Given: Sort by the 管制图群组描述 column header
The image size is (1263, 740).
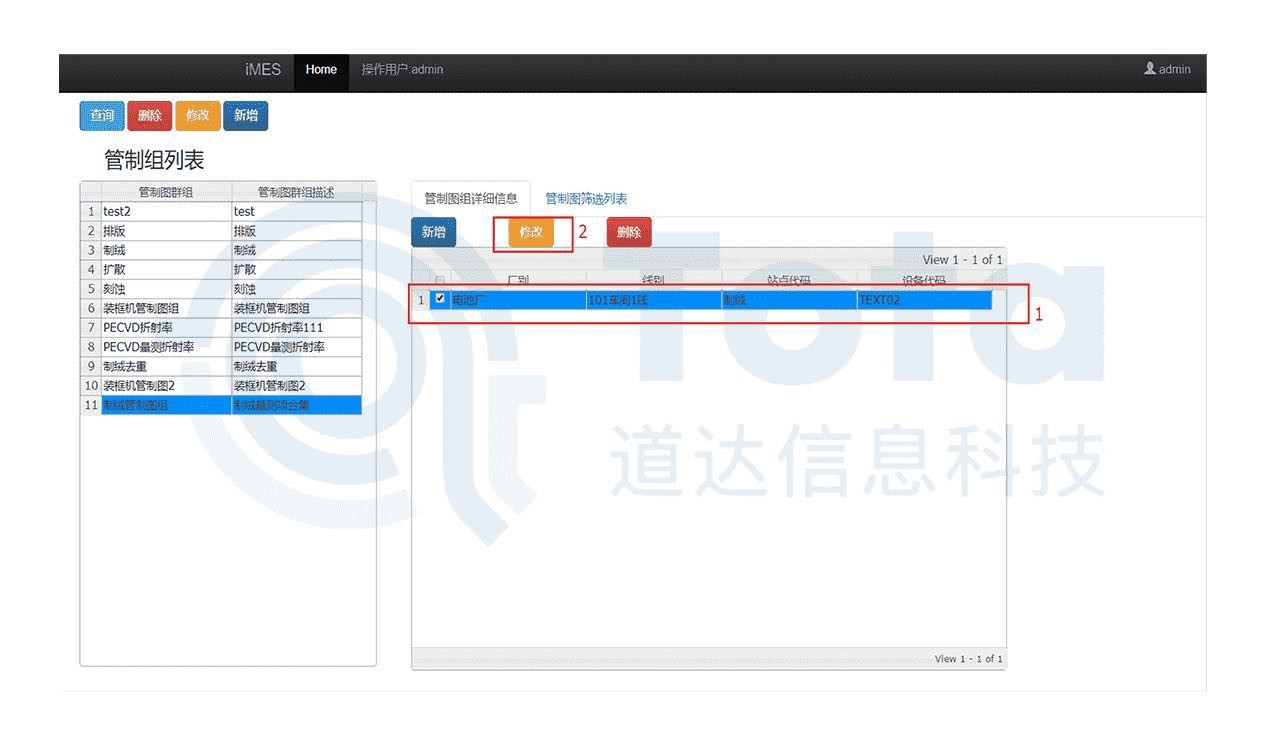Looking at the screenshot, I should pyautogui.click(x=297, y=193).
